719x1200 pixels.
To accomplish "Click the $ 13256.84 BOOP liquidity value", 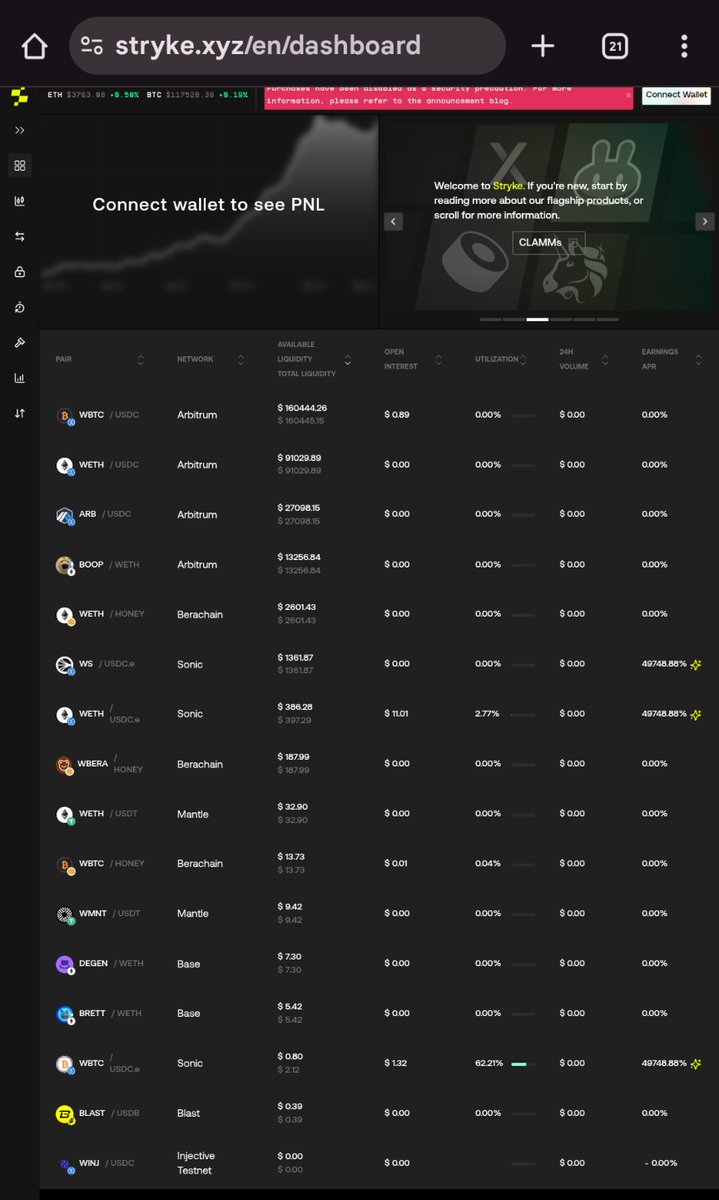I will (x=299, y=558).
